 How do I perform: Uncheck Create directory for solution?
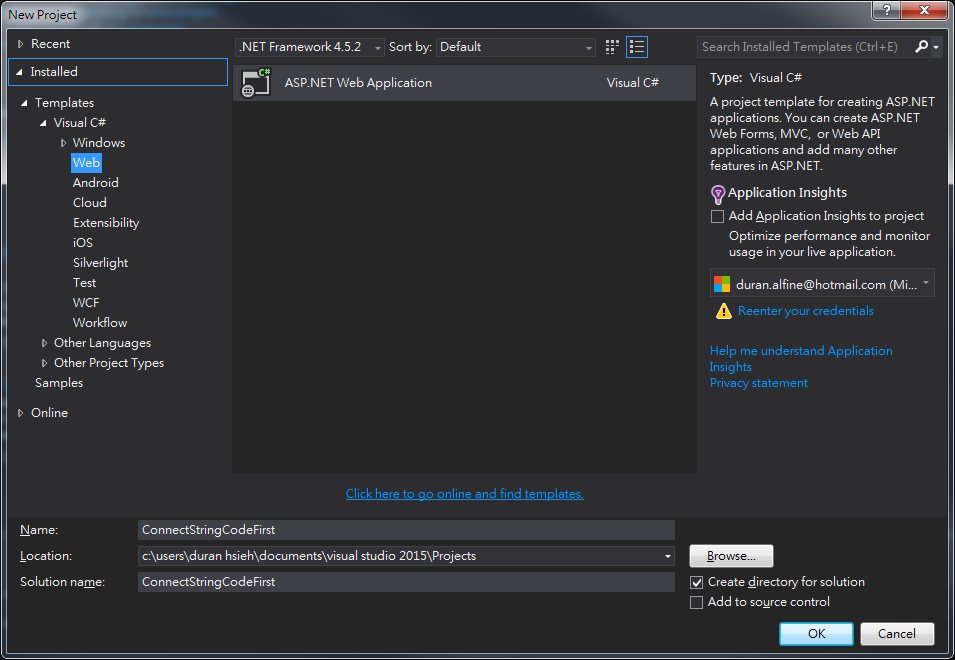click(x=696, y=583)
